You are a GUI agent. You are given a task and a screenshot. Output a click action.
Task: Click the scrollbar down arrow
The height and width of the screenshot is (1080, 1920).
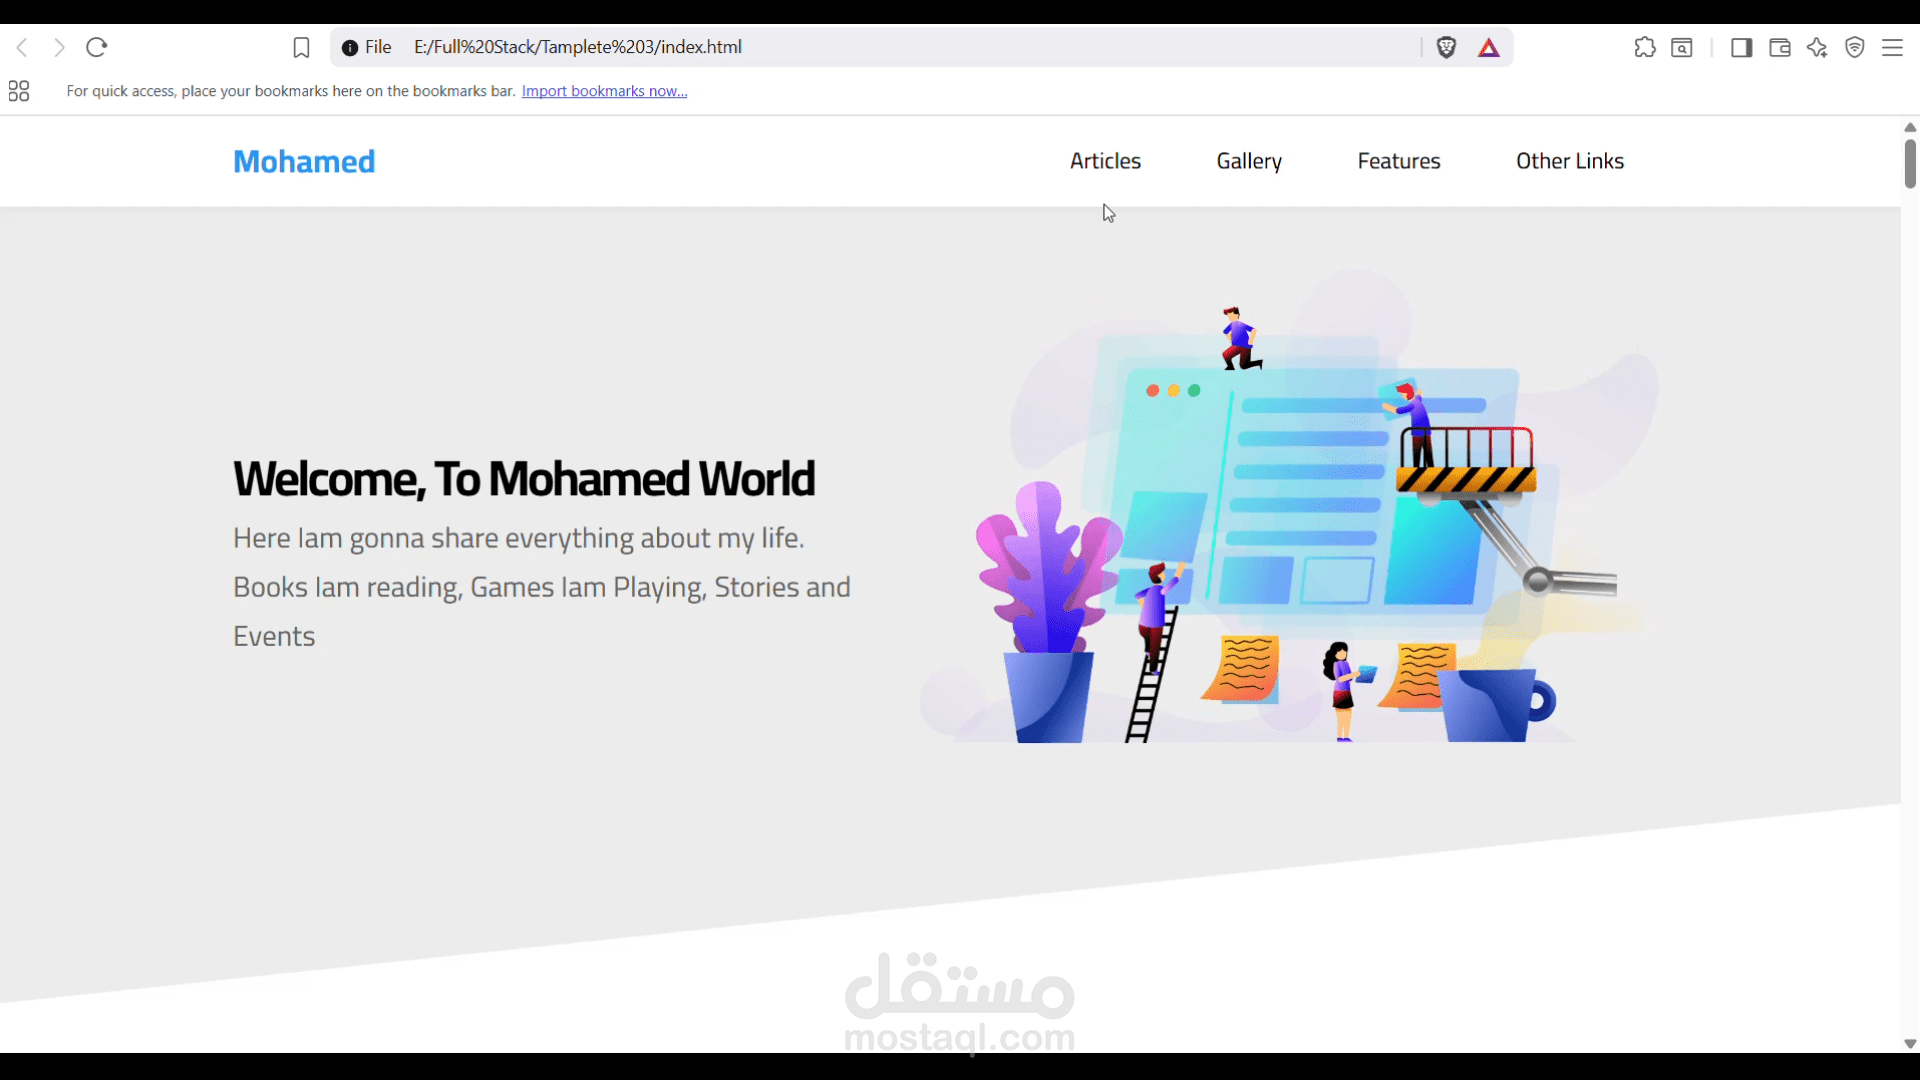[1910, 1043]
